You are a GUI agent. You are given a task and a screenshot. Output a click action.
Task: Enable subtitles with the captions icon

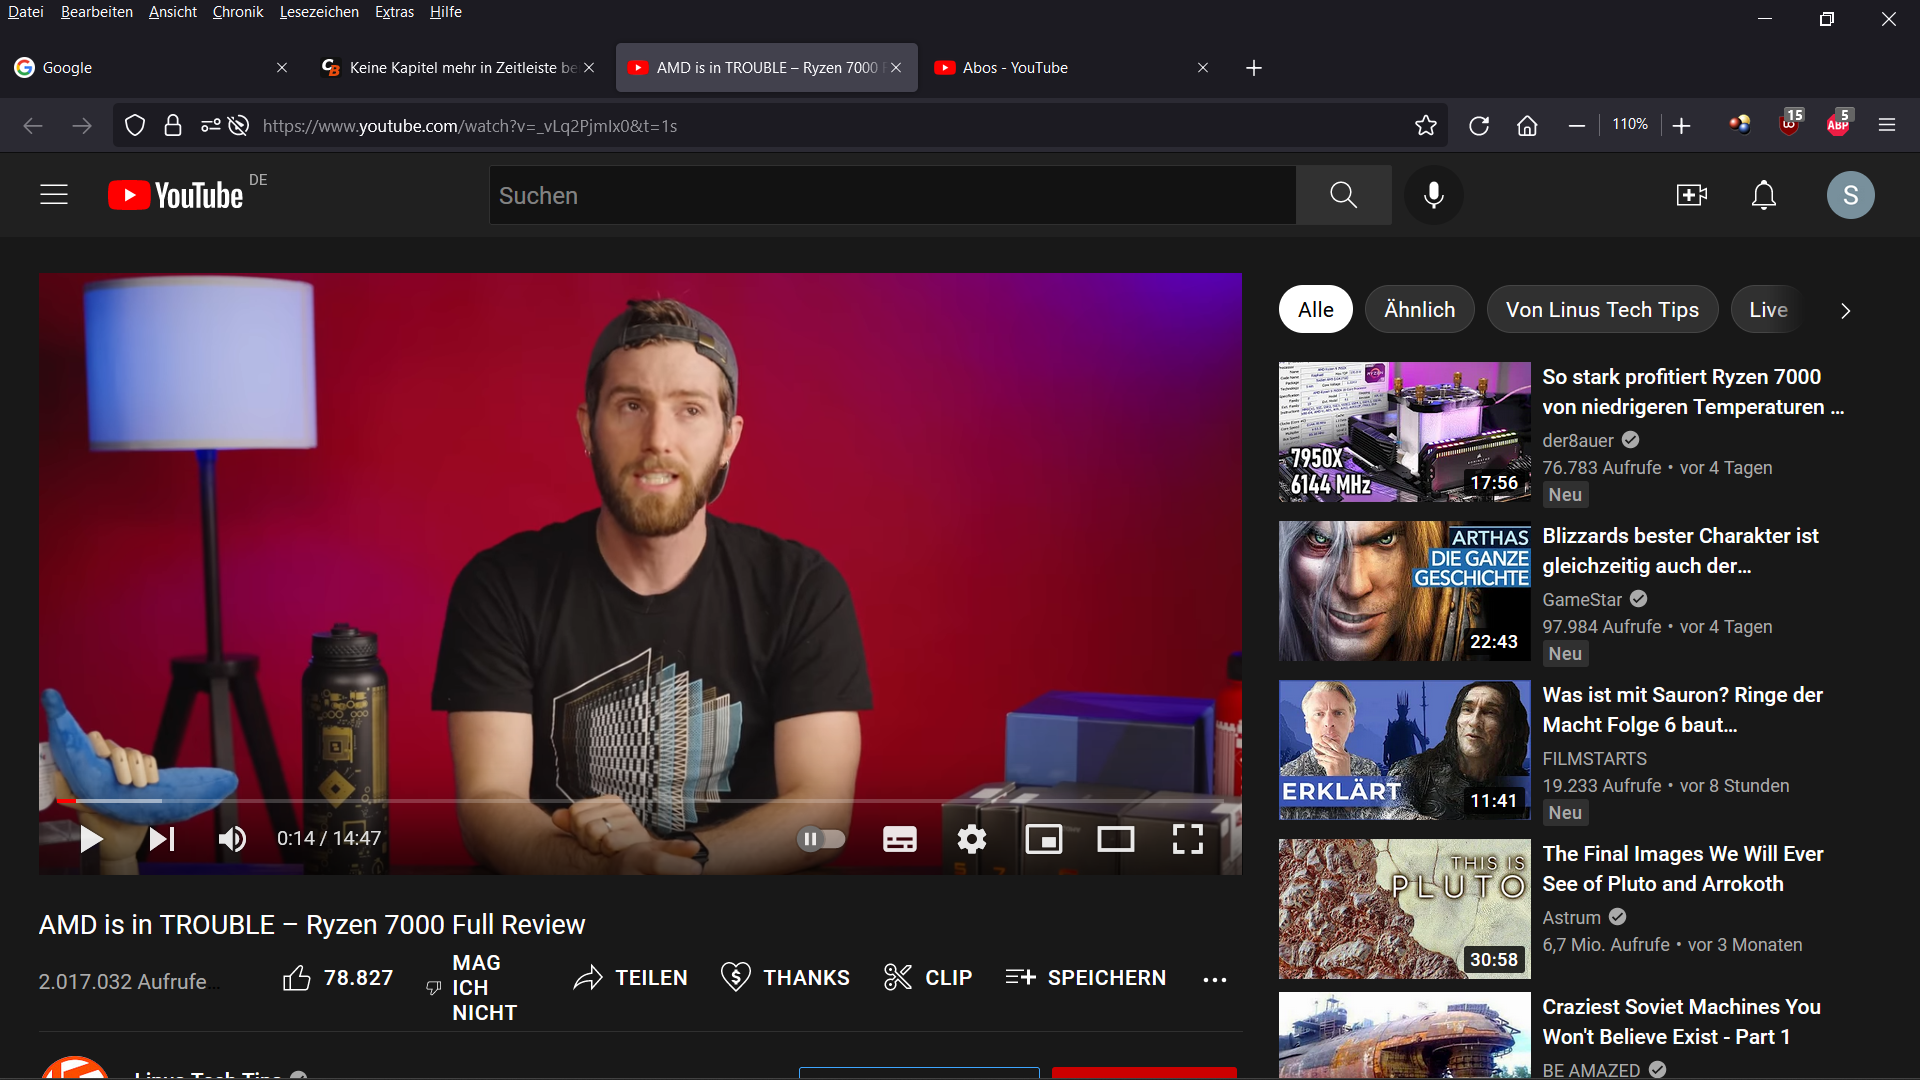899,839
